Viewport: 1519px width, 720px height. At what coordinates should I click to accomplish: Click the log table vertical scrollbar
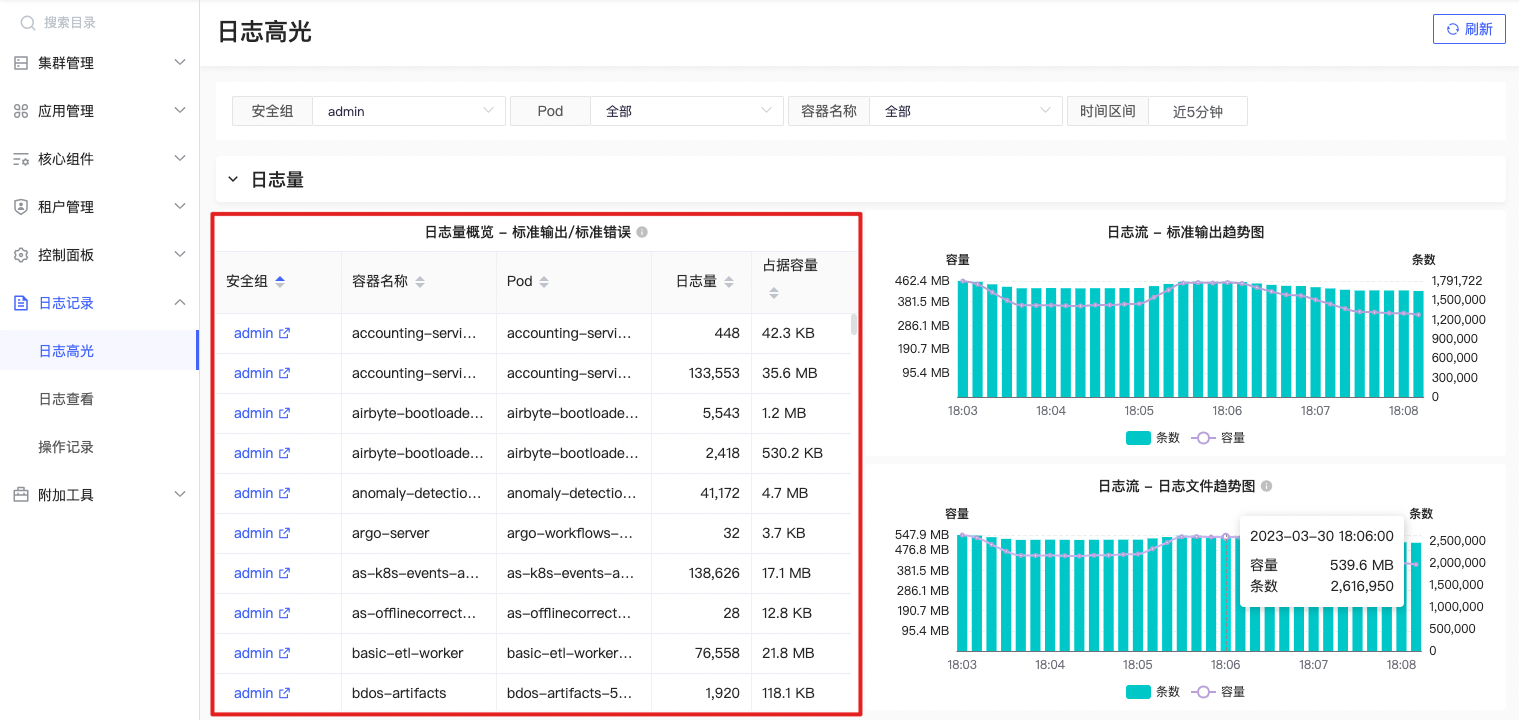(x=853, y=324)
